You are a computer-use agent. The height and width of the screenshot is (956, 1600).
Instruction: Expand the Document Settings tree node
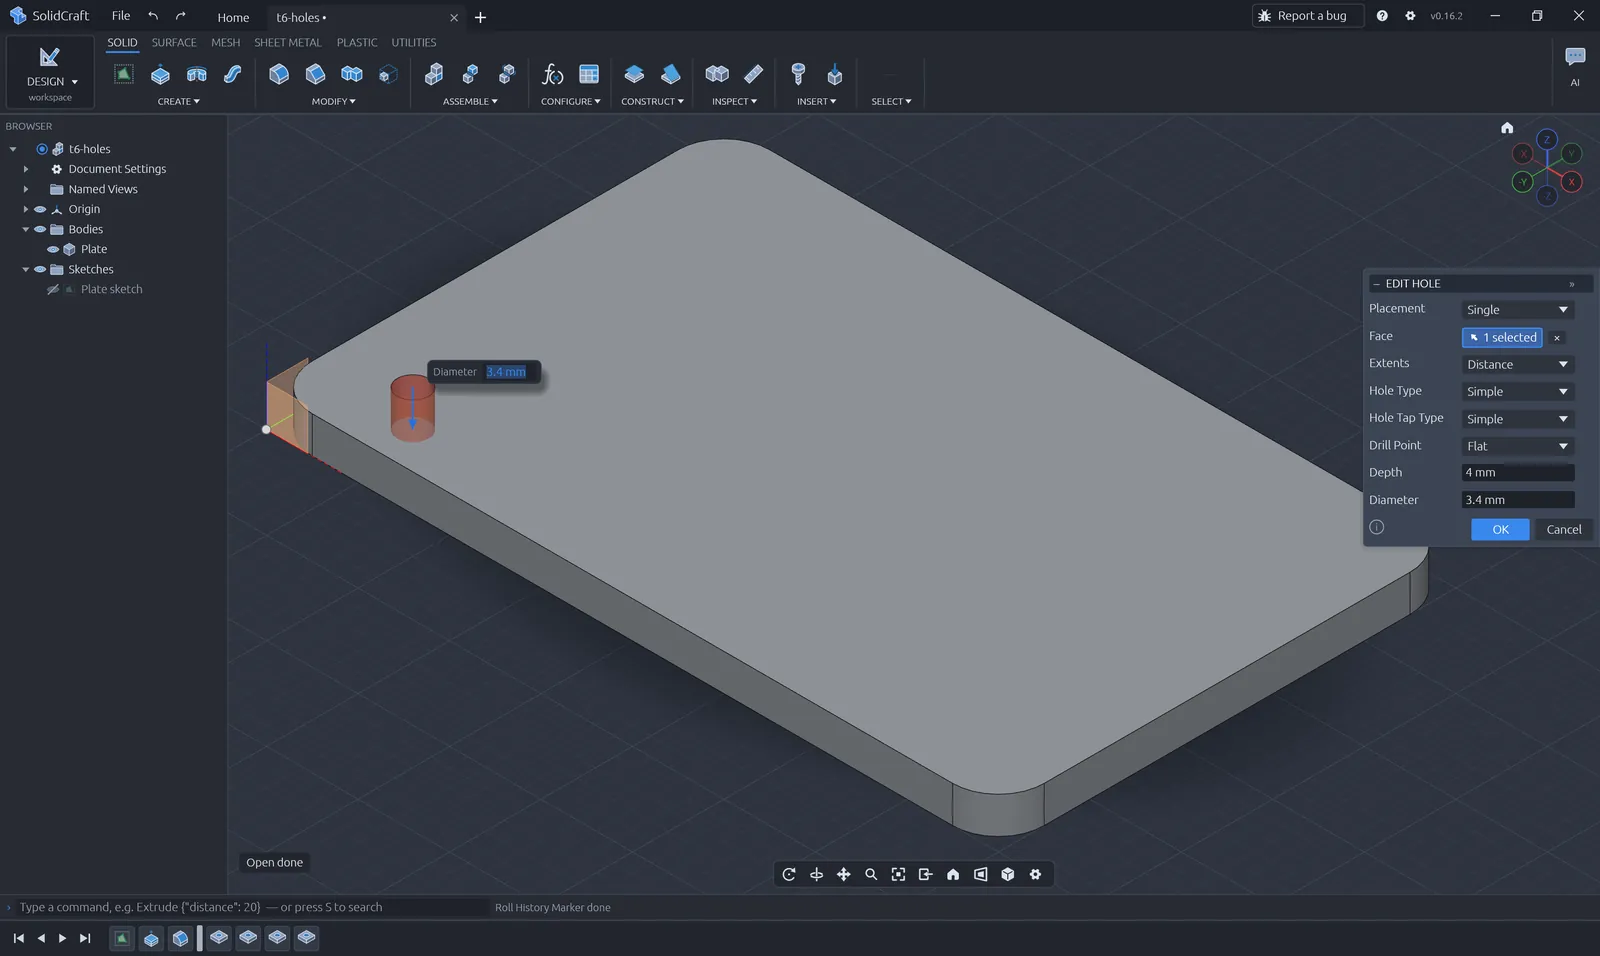point(26,170)
